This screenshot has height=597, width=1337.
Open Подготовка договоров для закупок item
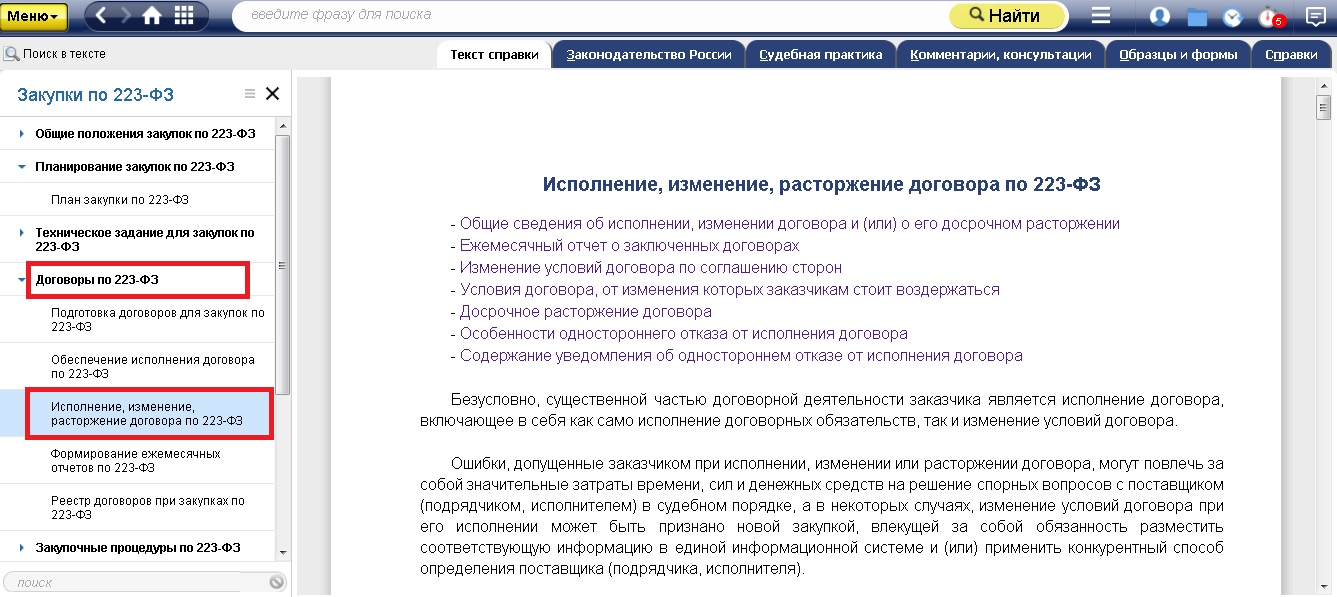157,319
